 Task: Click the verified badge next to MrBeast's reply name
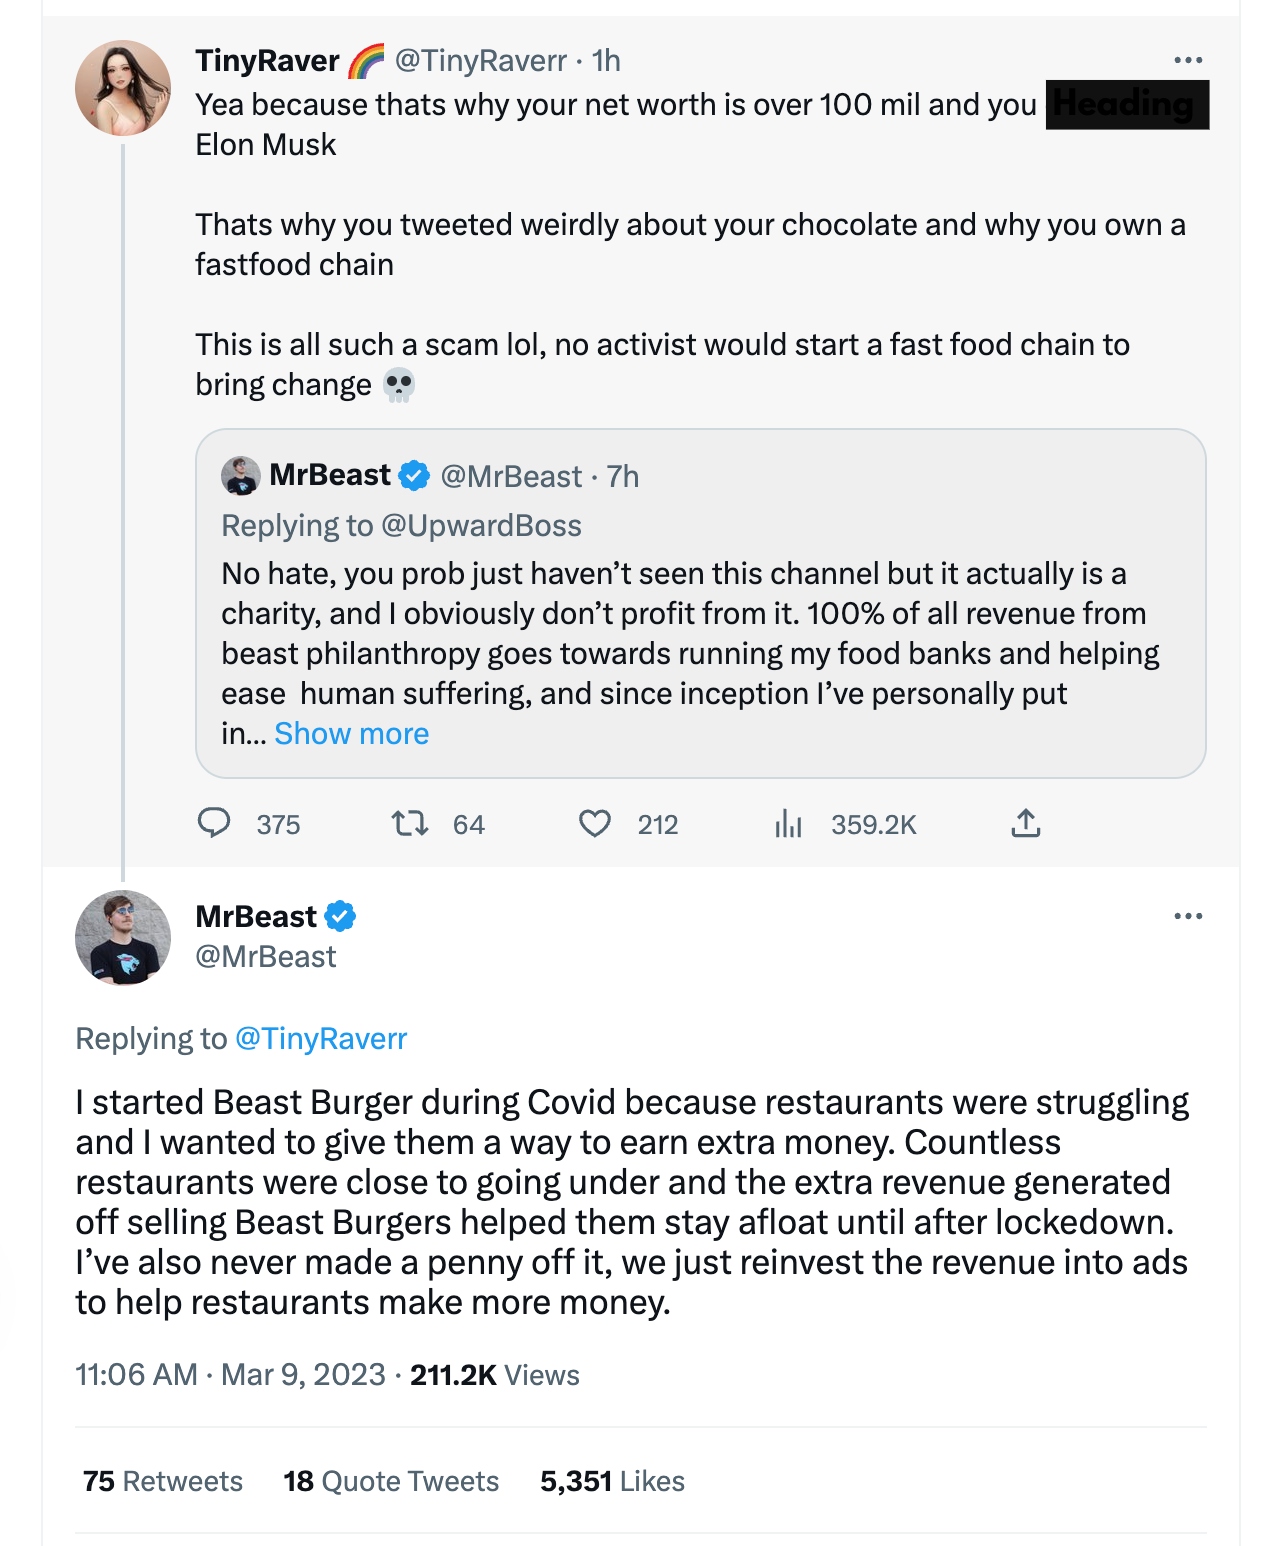(340, 916)
